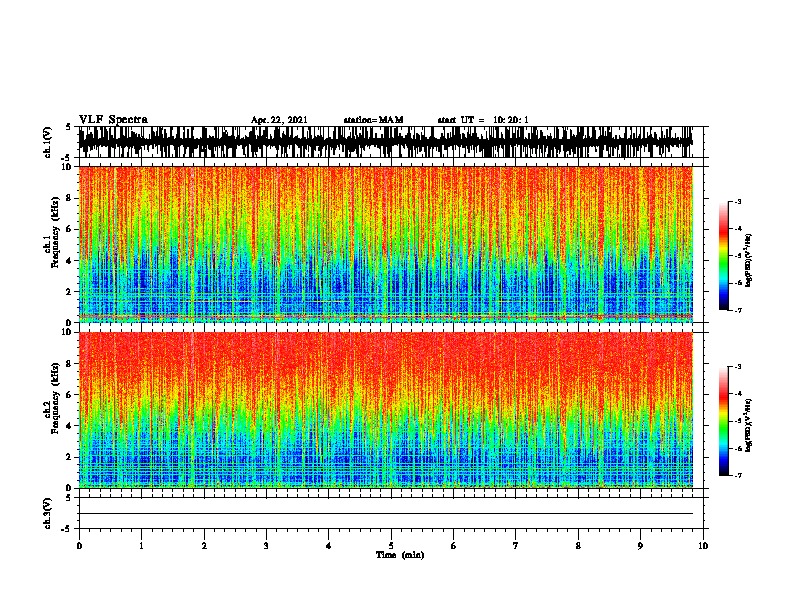
Task: Click the time axis tick label "7"
Action: (x=516, y=546)
